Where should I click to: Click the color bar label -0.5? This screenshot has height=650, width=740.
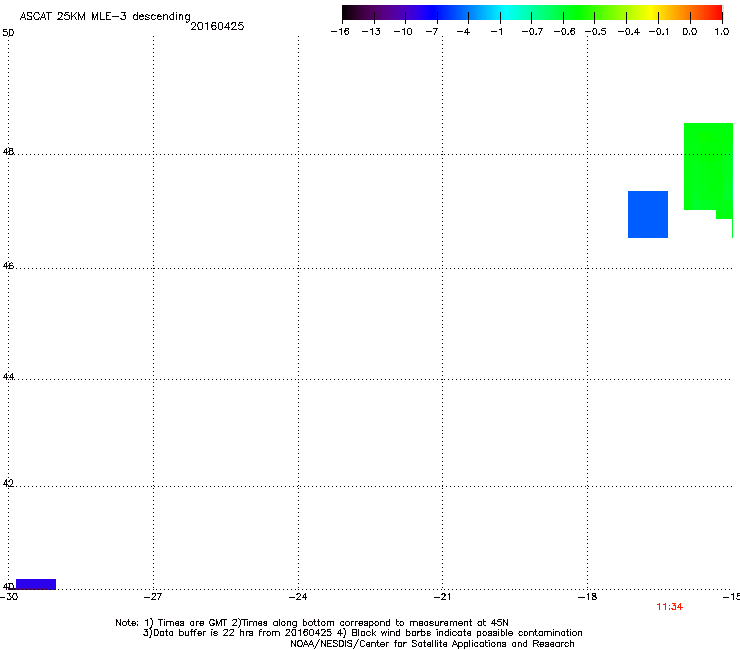tap(596, 32)
